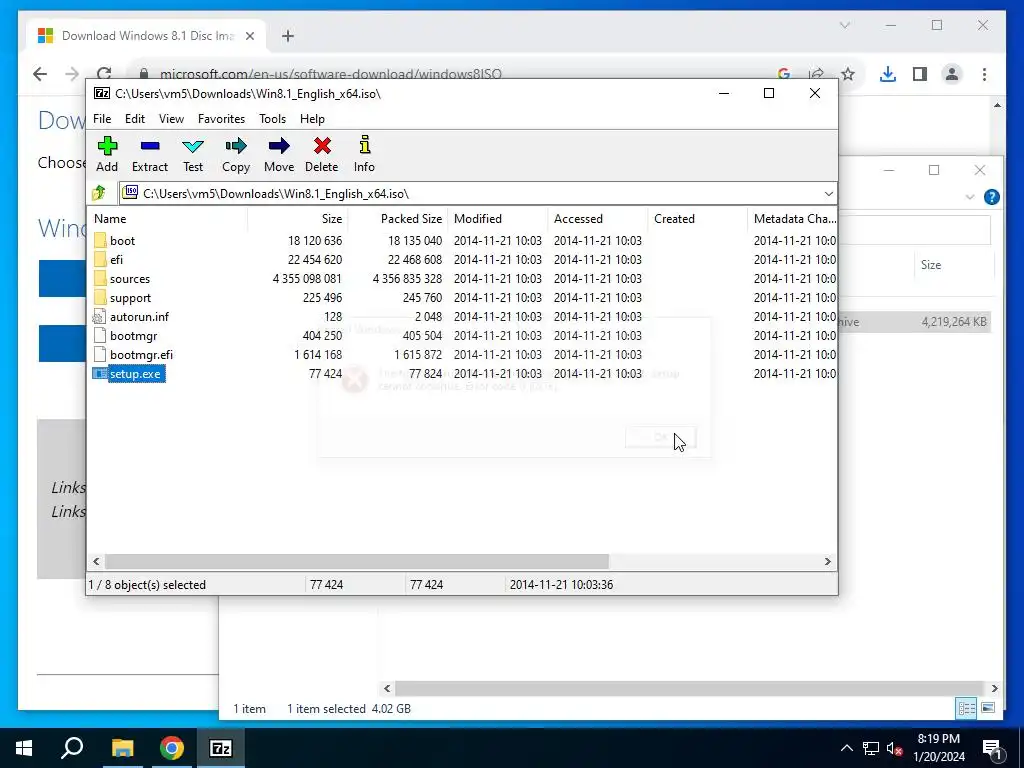The height and width of the screenshot is (768, 1024).
Task: Expand the File Explorer ribbon chevron
Action: coord(970,197)
